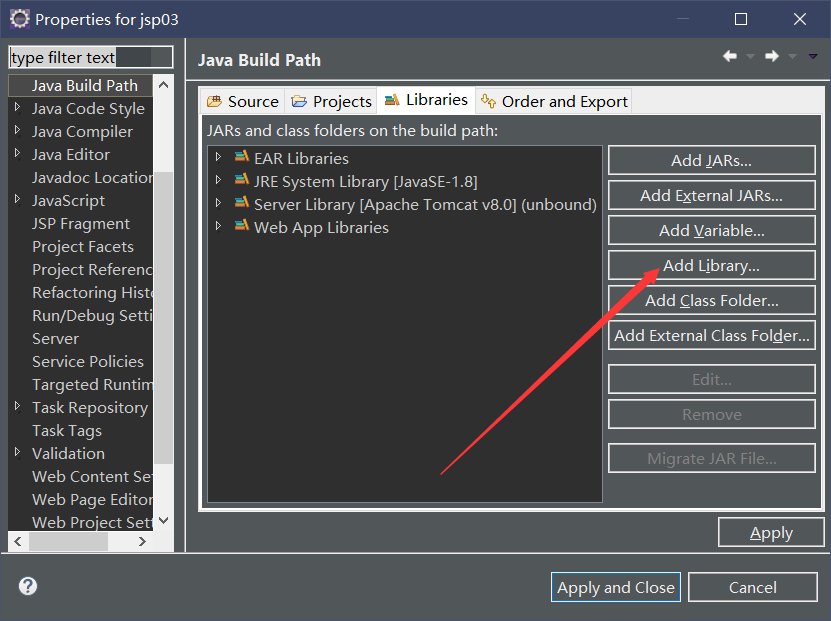
Task: Click the Order and Export tab icon
Action: pos(488,100)
